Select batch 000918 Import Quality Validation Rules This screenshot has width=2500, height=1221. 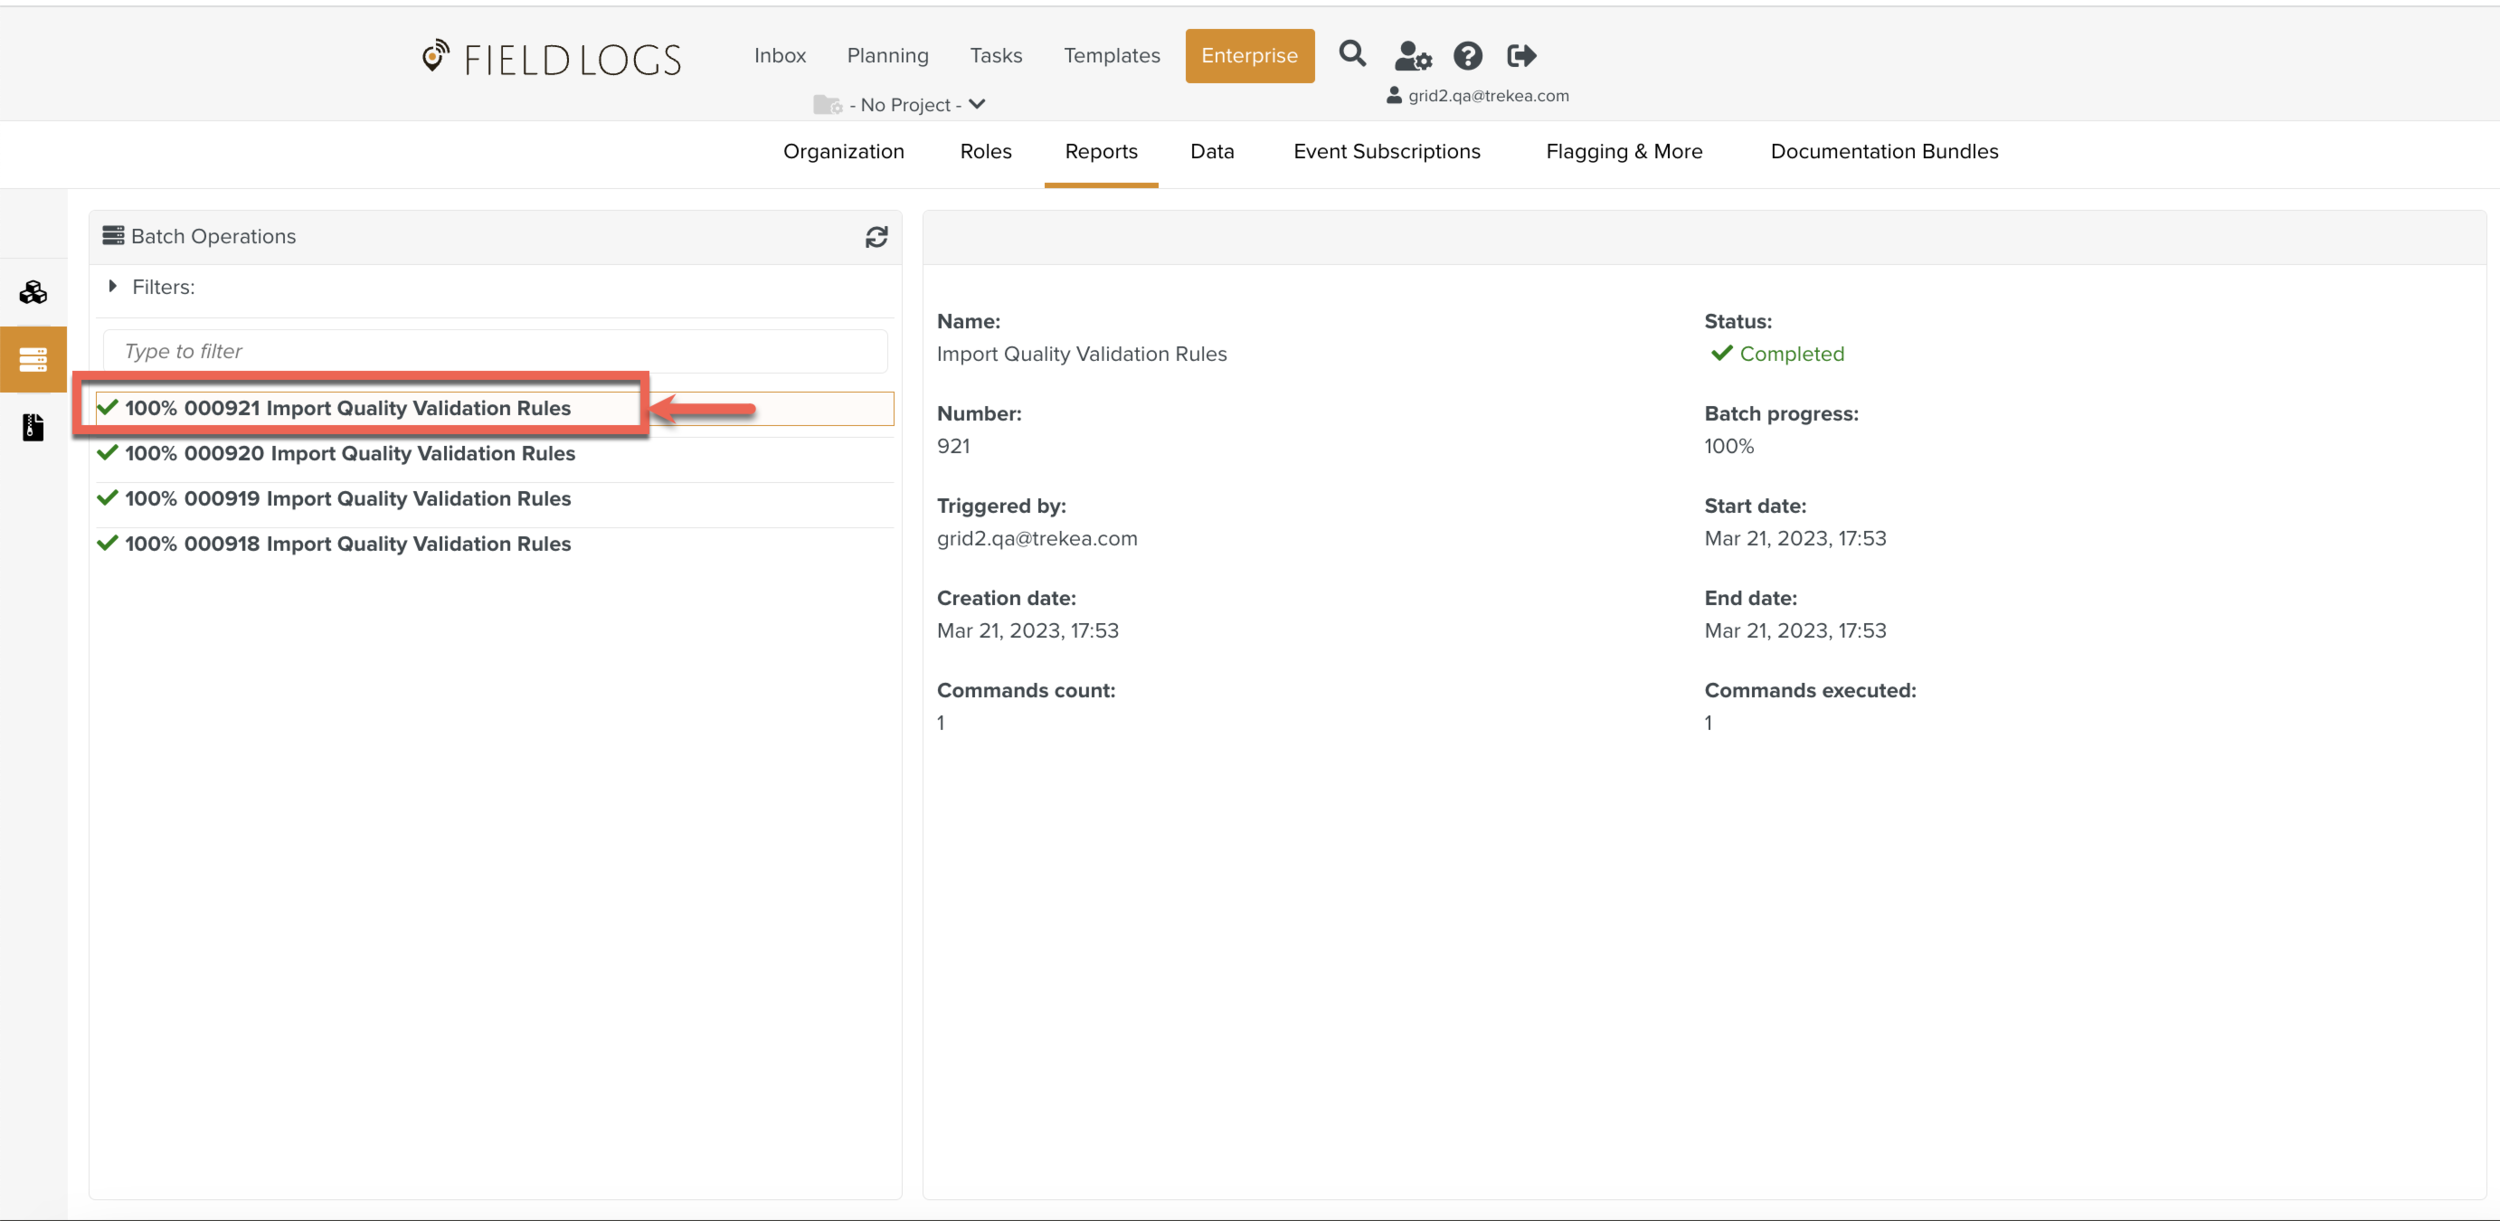[494, 544]
